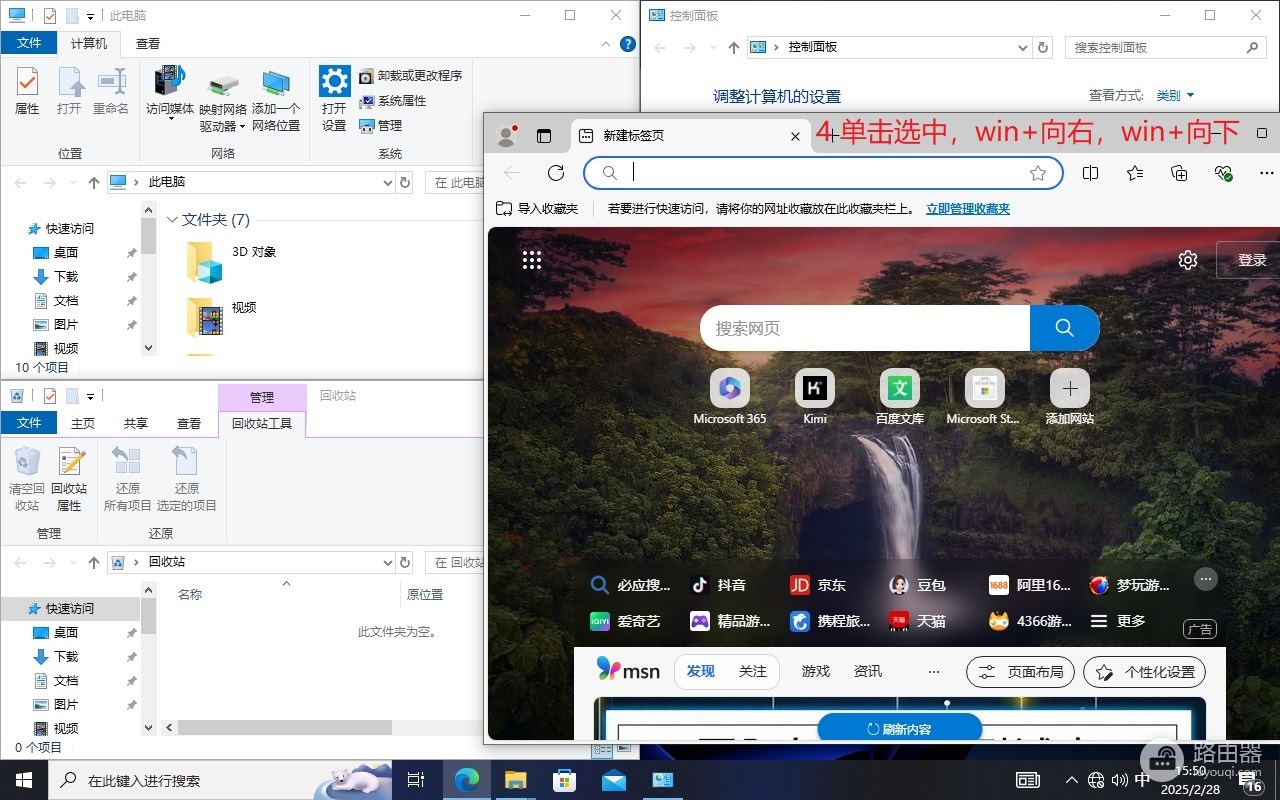Image resolution: width=1280 pixels, height=800 pixels.
Task: Open the 文件 tab in This PC window
Action: [29, 43]
